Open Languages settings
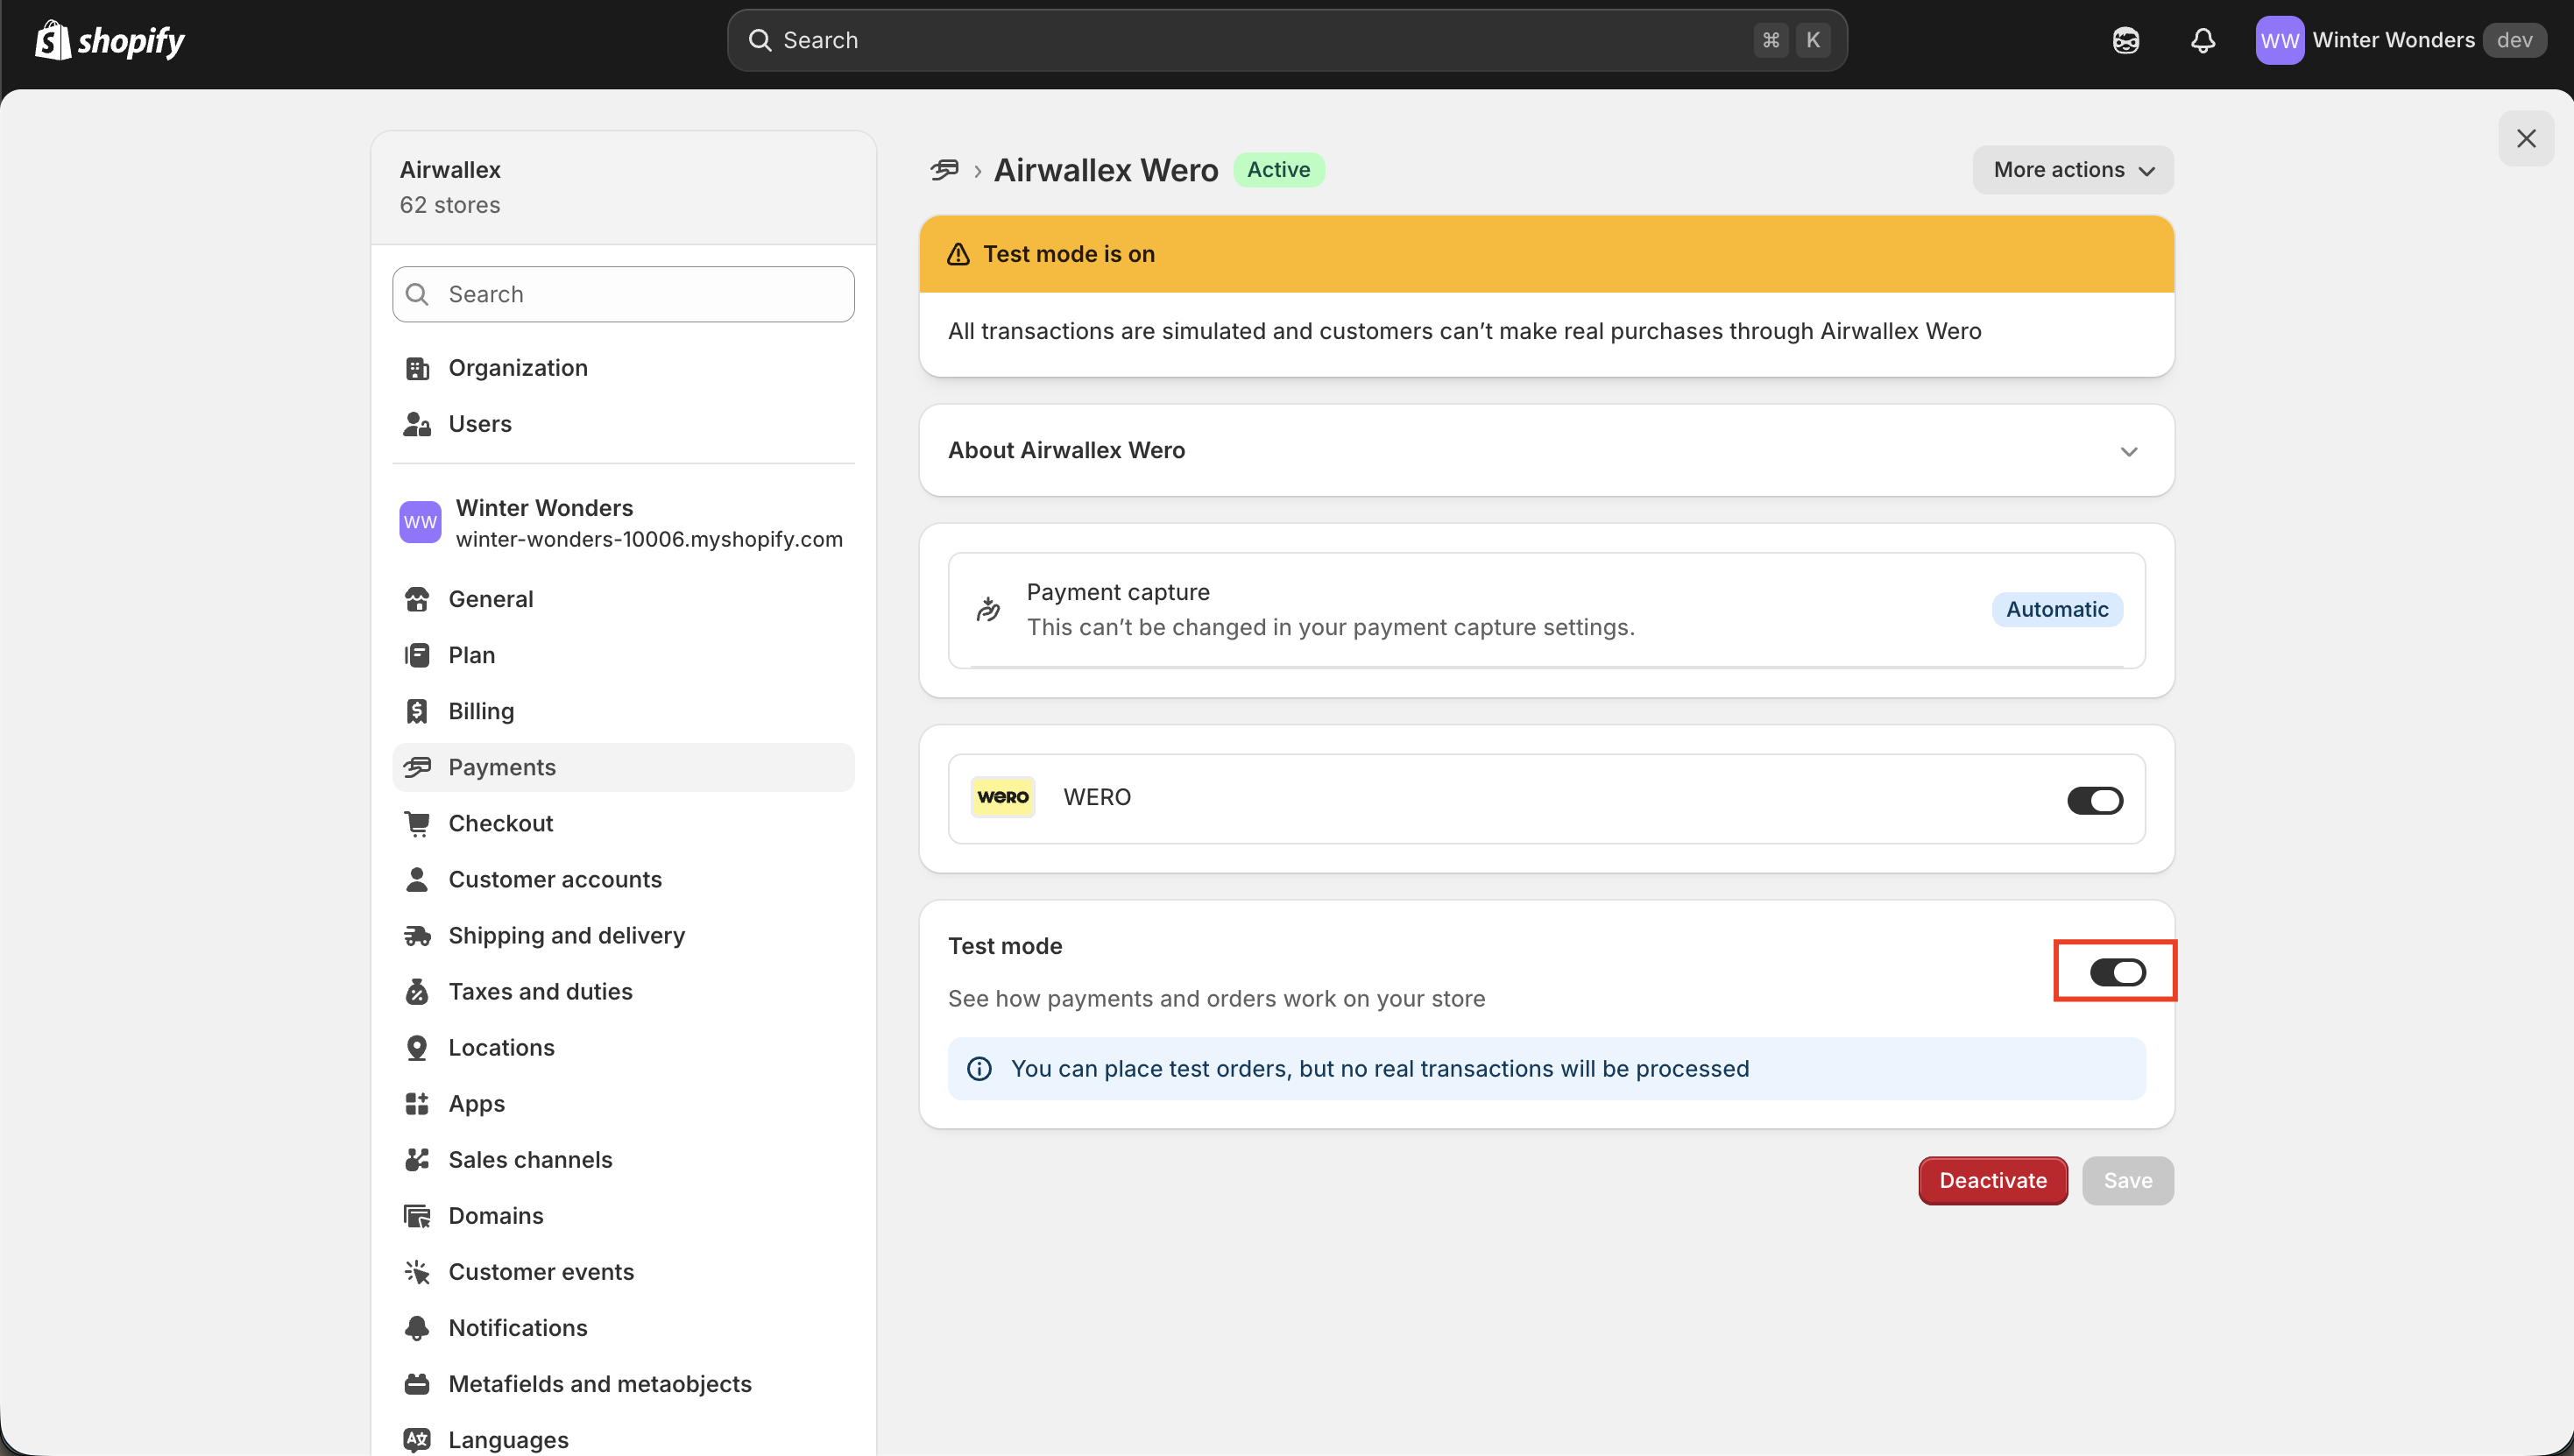The width and height of the screenshot is (2574, 1456). click(624, 1439)
